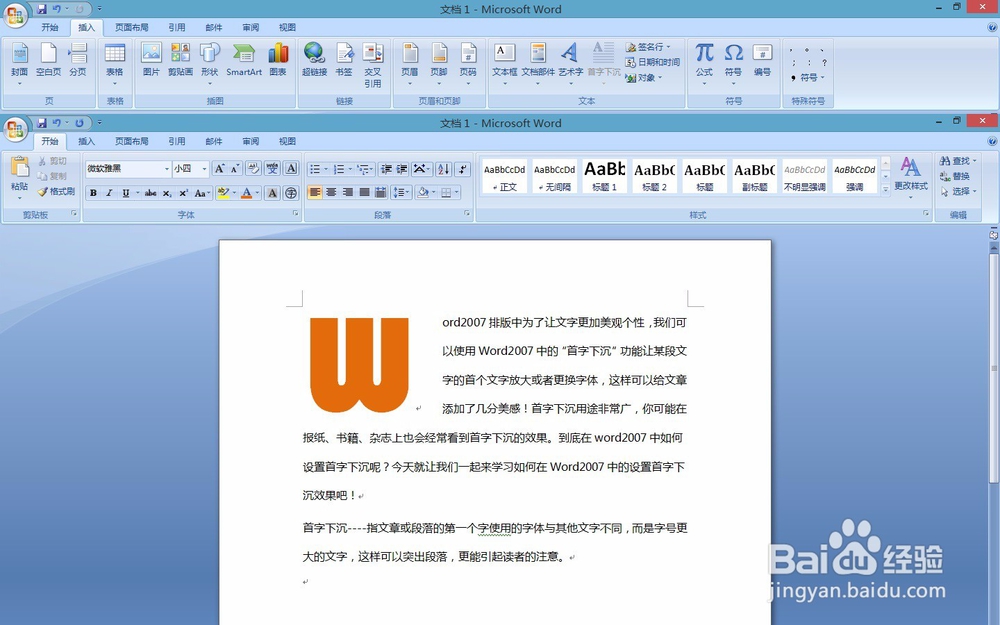Toggle italic formatting
Viewport: 1000px width, 625px height.
tap(109, 193)
